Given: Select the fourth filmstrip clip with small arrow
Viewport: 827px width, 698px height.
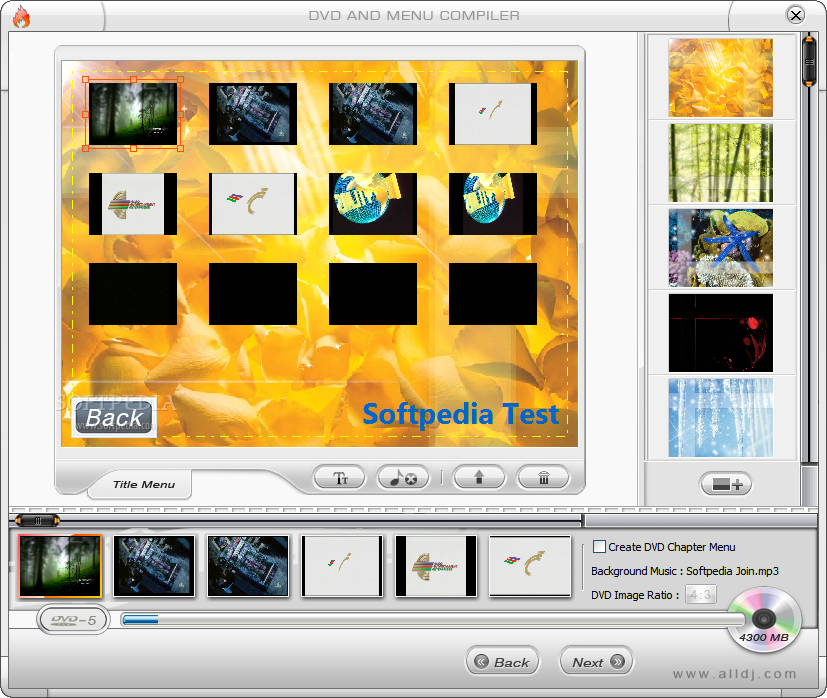Looking at the screenshot, I should click(342, 566).
